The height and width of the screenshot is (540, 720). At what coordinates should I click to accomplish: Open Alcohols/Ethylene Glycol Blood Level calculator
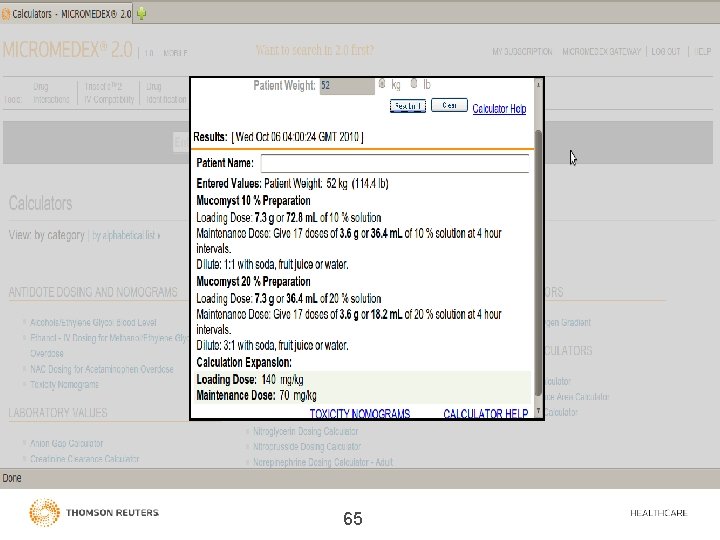pyautogui.click(x=93, y=322)
